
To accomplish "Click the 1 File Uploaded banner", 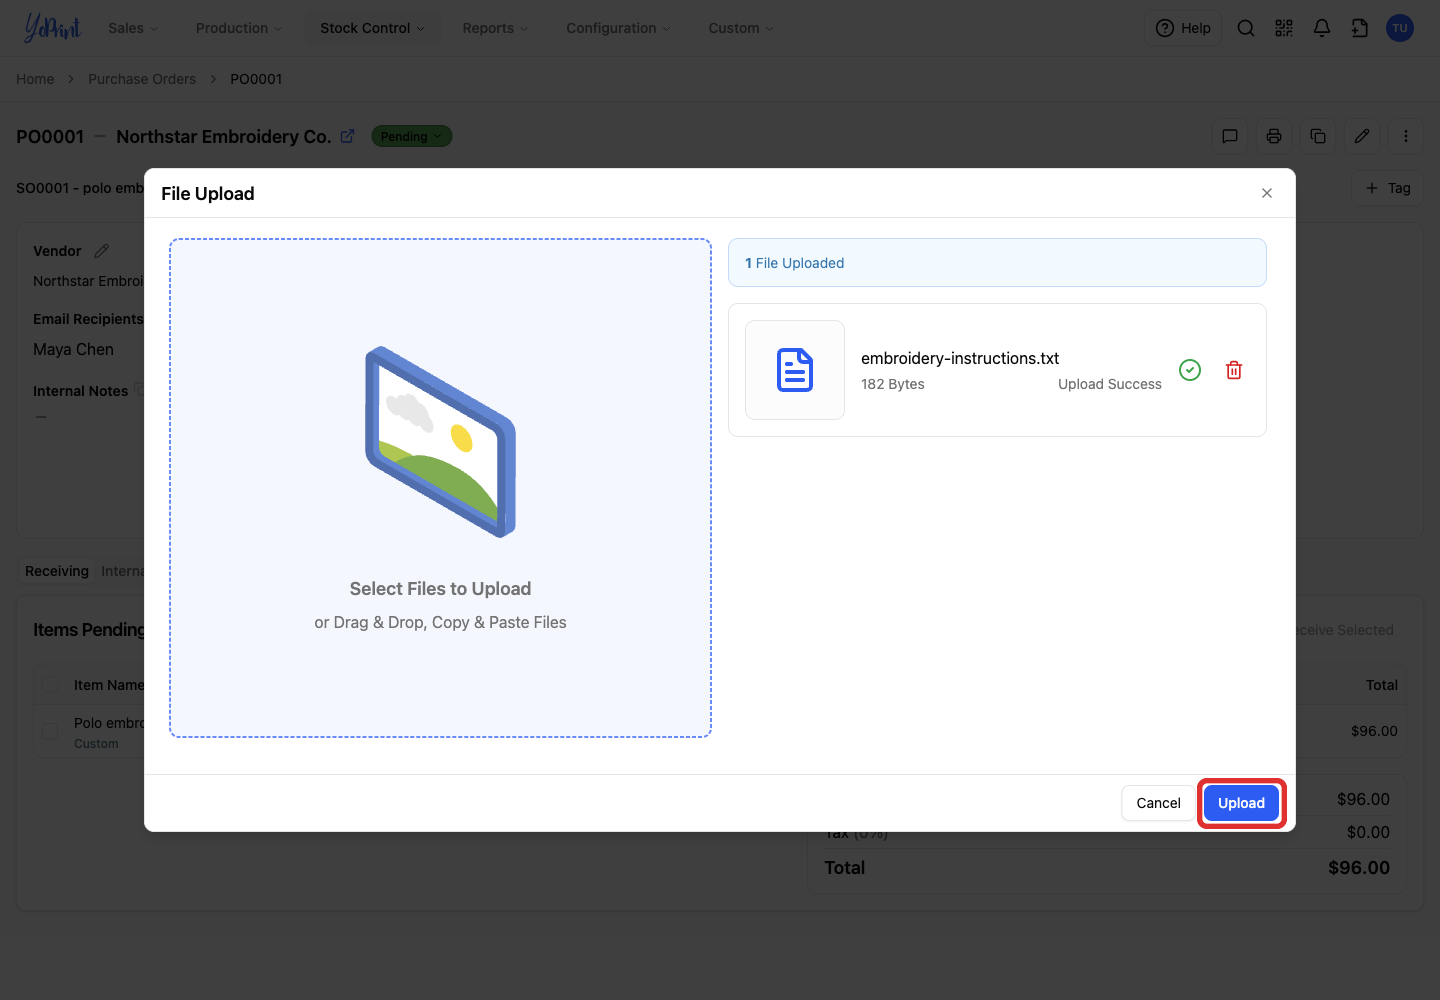I will click(x=997, y=263).
